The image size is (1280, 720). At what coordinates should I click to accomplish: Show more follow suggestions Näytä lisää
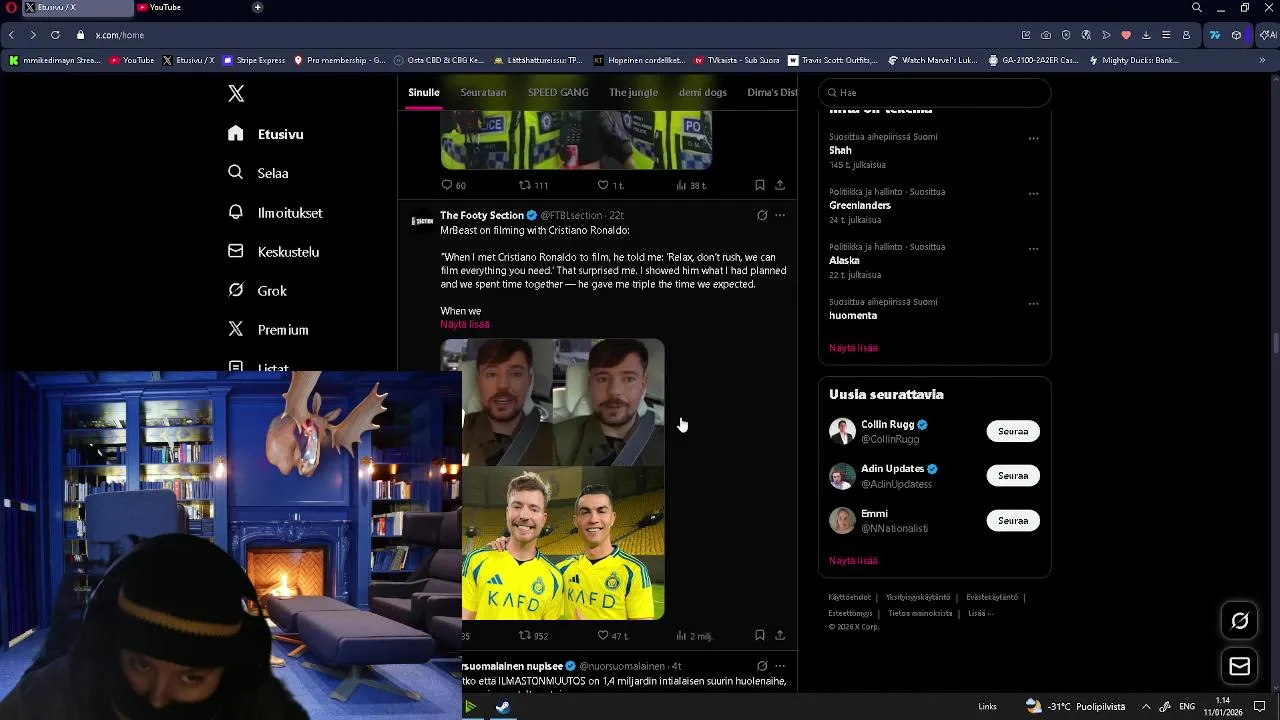point(853,561)
